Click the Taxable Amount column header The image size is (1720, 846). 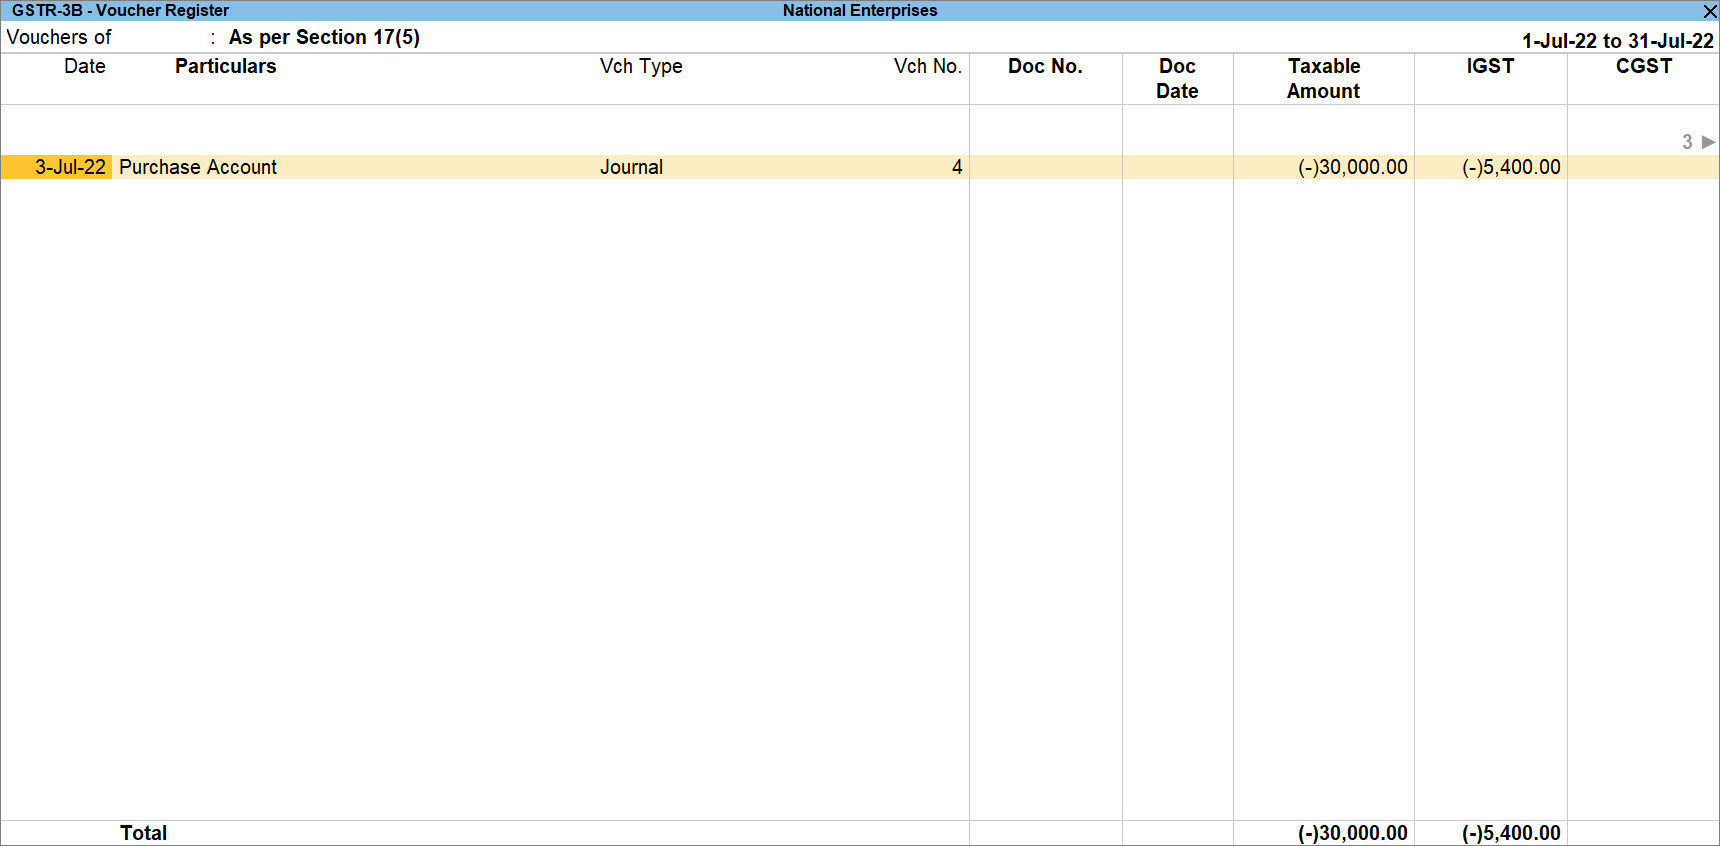pos(1324,78)
